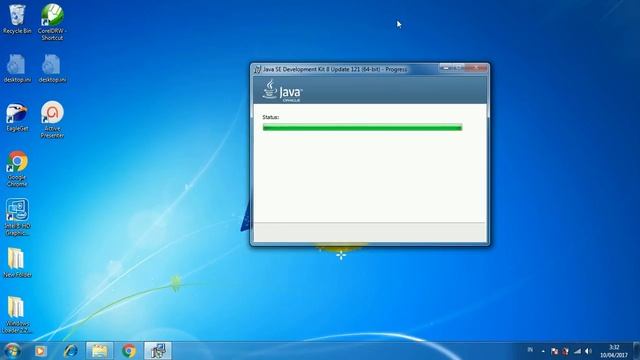Screen dimensions: 640x360
Task: Open the Recycle Bin desktop icon
Action: tap(17, 19)
